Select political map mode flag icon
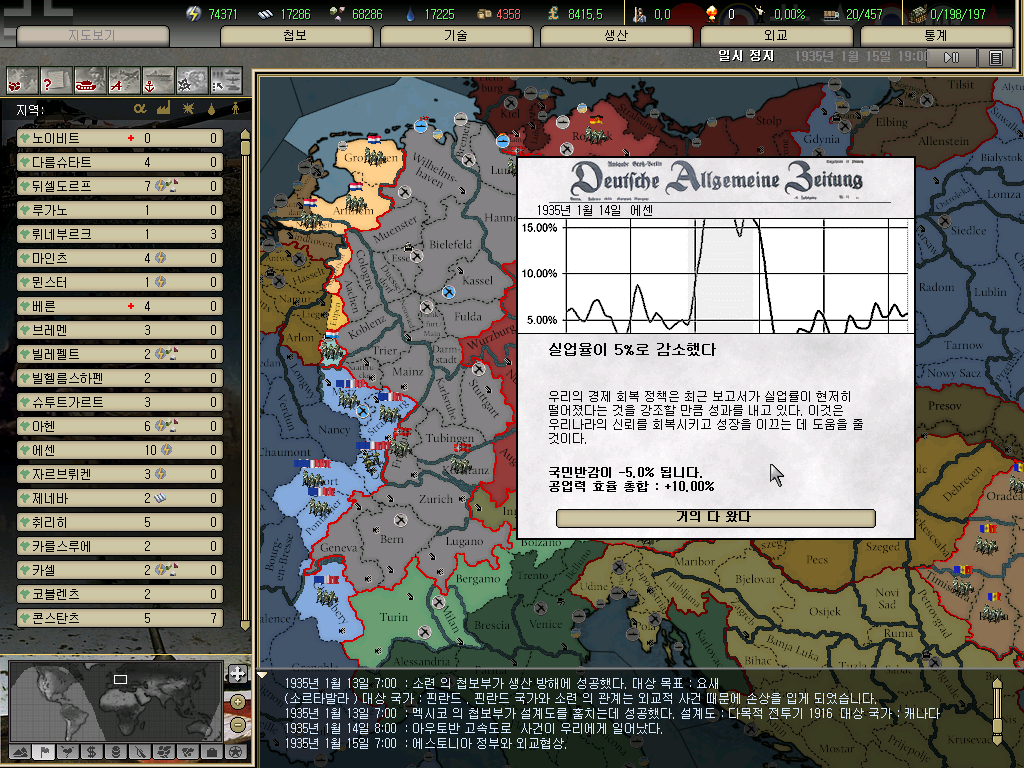Screen dimensions: 1024x768 [x=44, y=752]
